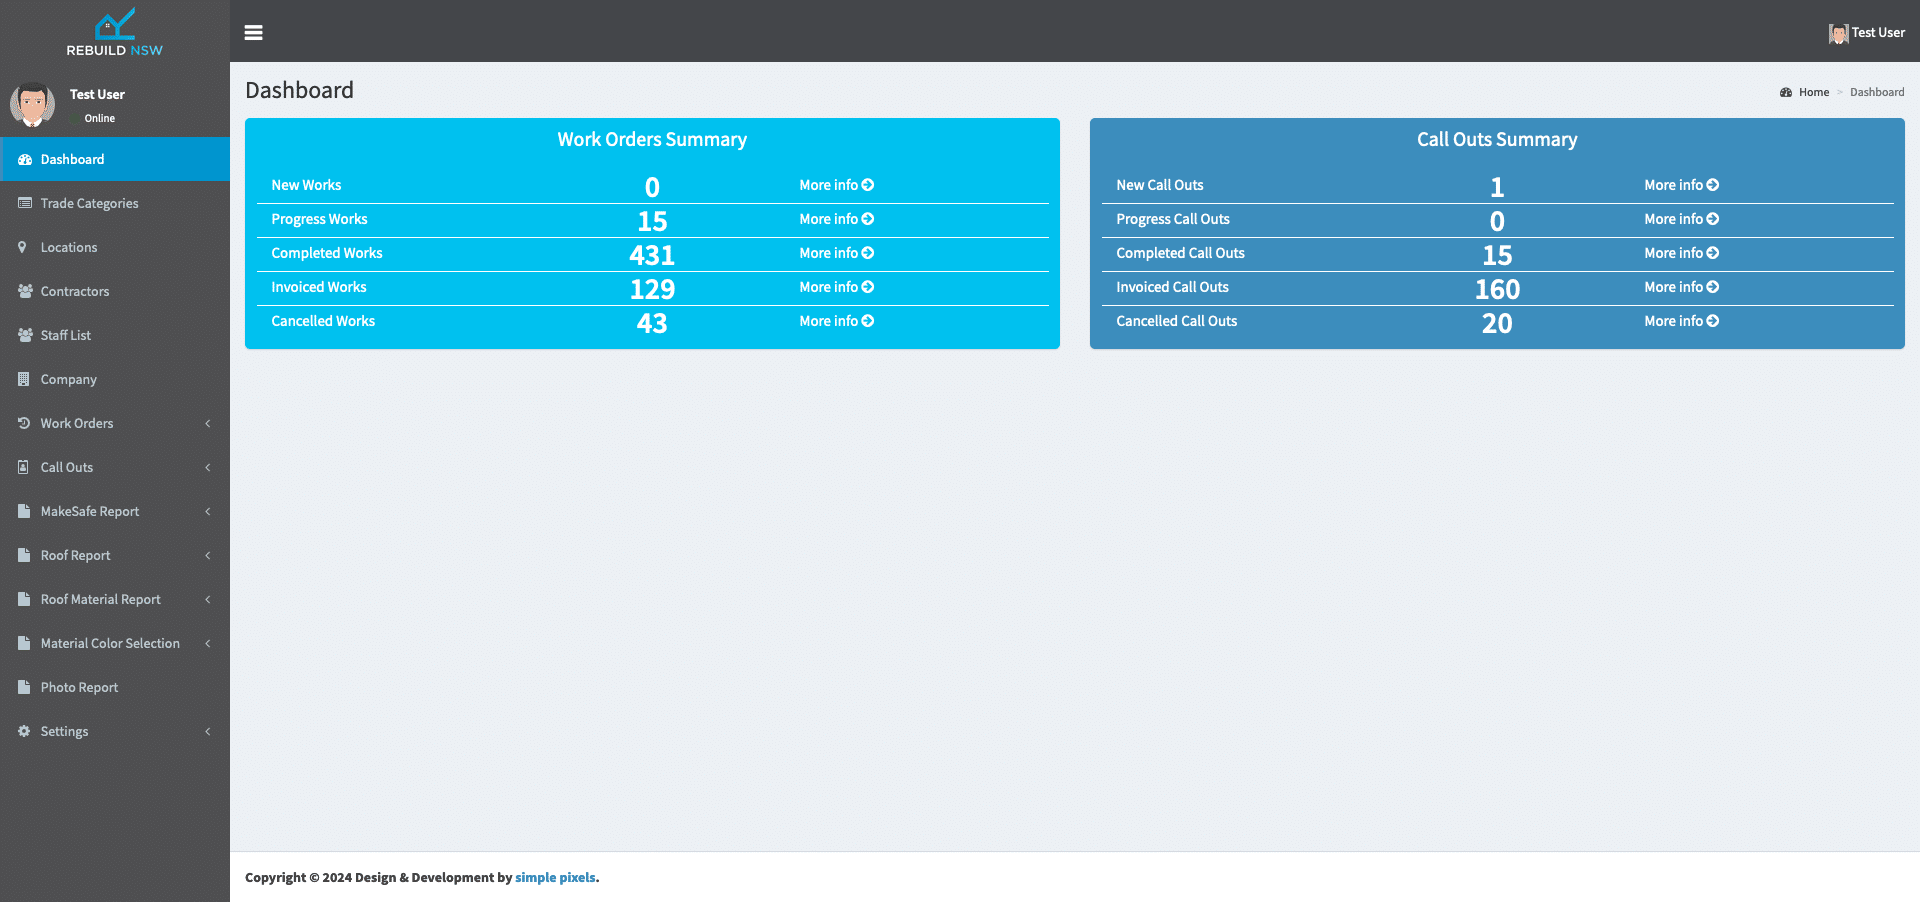Click the Company building icon in sidebar

(x=24, y=379)
